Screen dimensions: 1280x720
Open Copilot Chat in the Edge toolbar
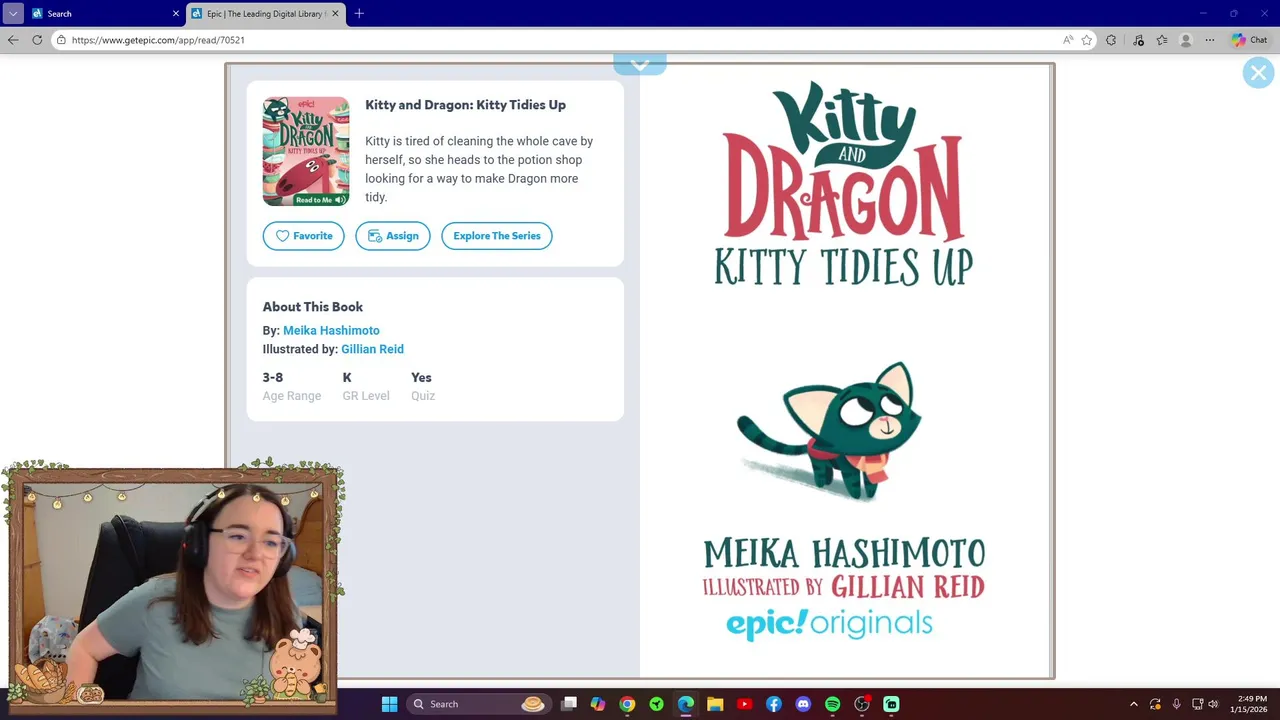point(1250,40)
